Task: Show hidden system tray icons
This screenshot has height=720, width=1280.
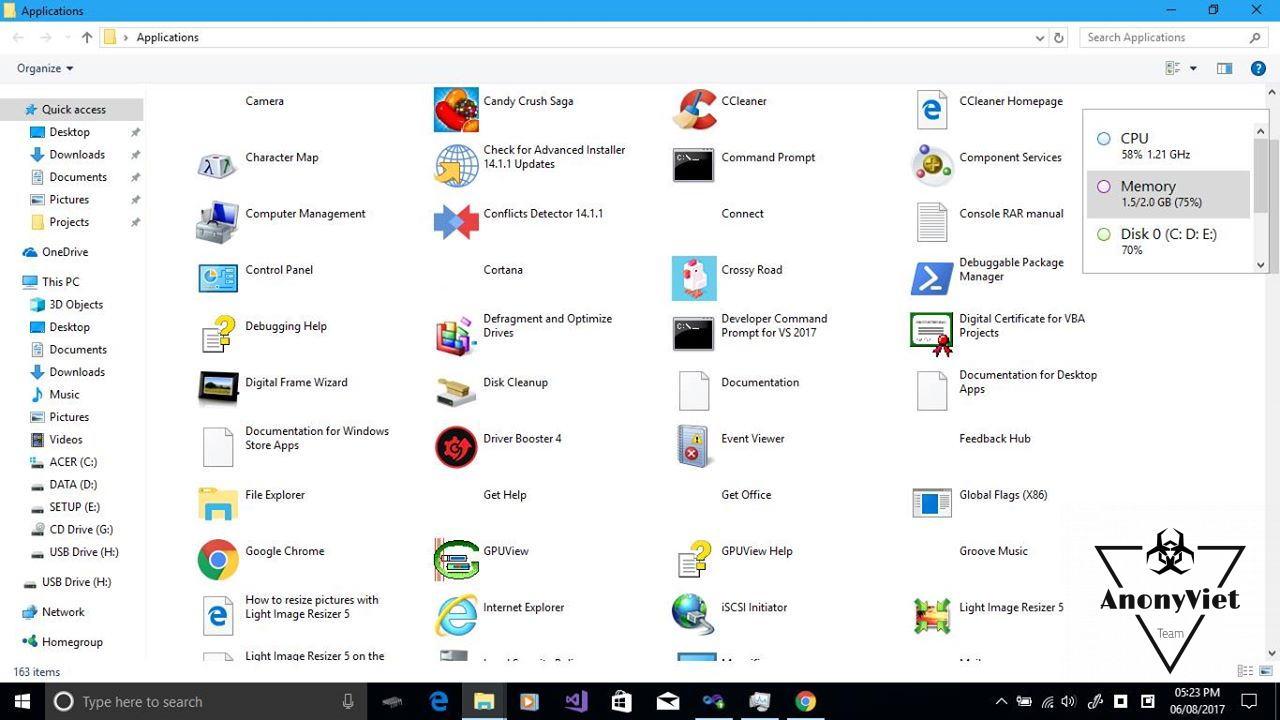Action: (1001, 701)
